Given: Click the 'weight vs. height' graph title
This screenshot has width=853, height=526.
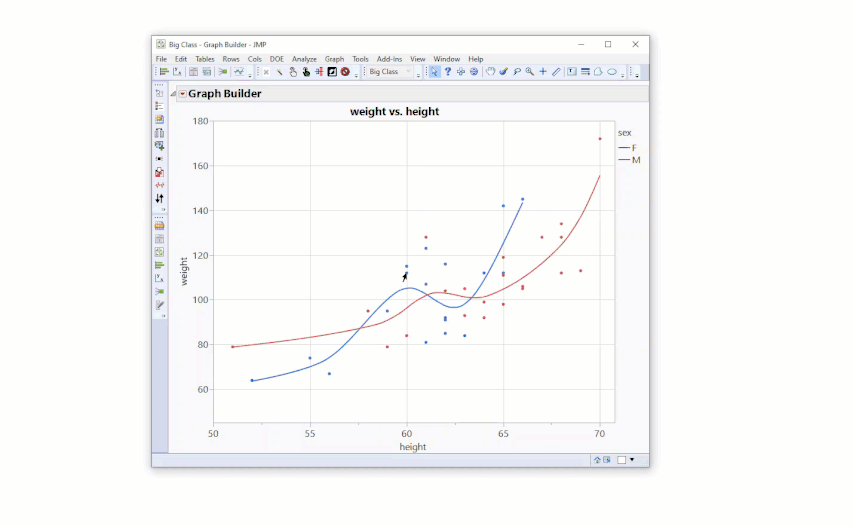Looking at the screenshot, I should tap(394, 112).
